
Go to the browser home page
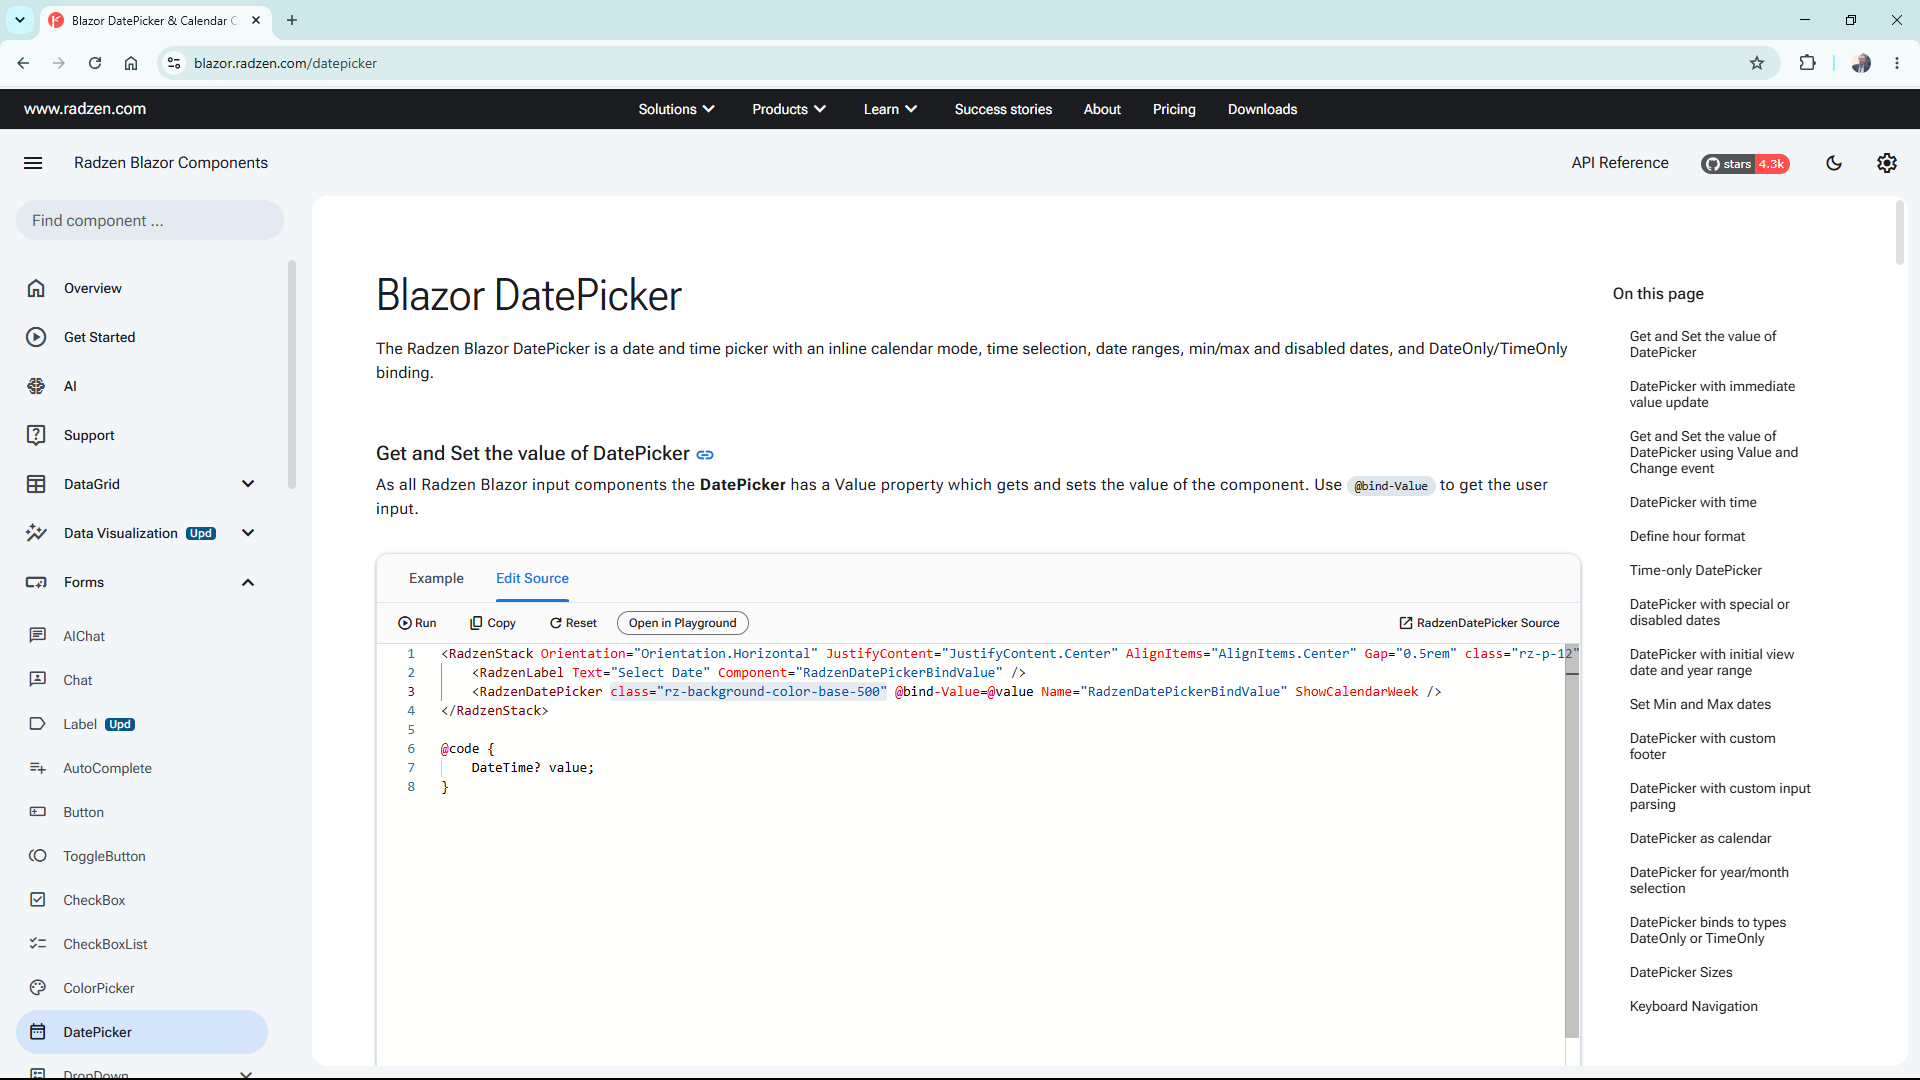(x=131, y=63)
